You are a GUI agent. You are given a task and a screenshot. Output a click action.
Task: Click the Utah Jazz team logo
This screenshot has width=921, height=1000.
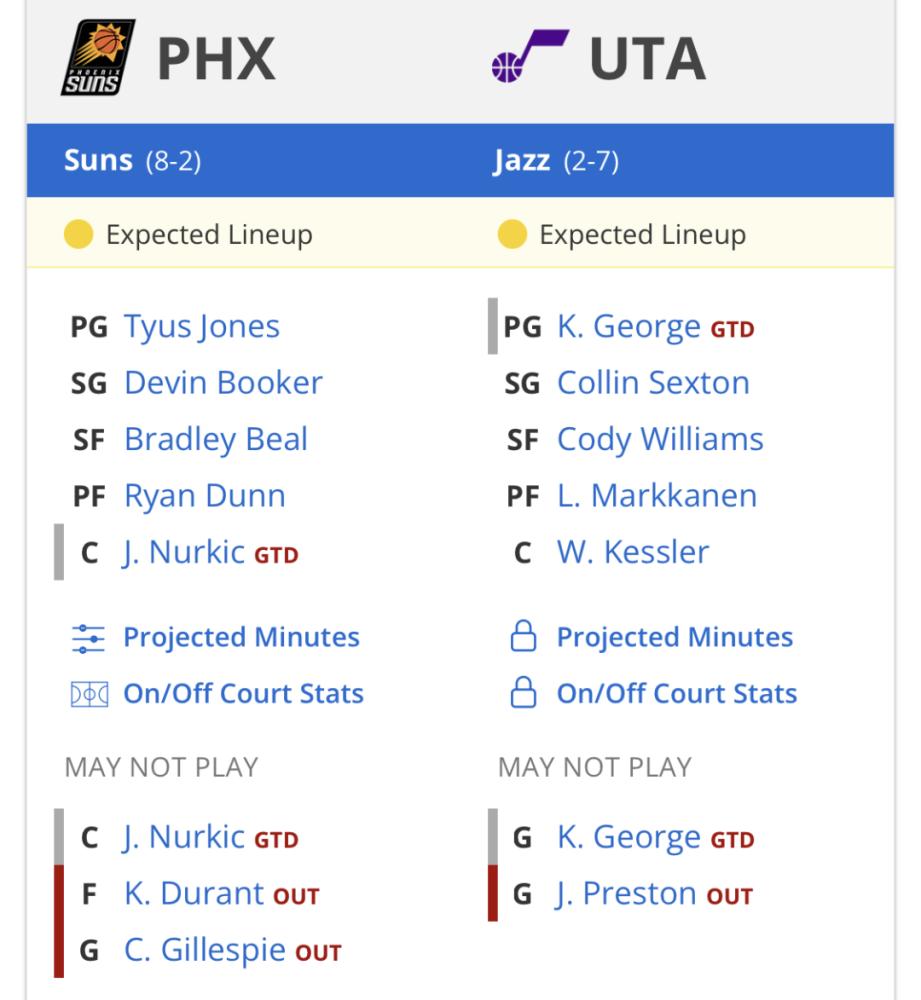[530, 56]
